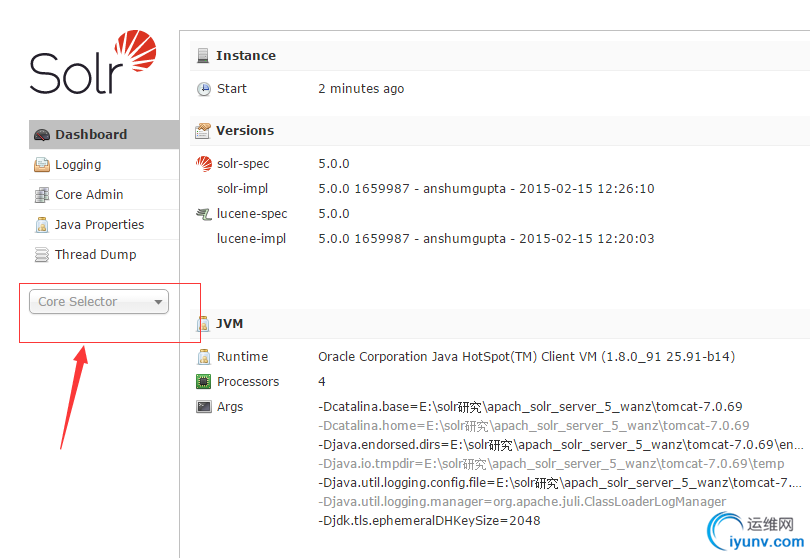Open Java Properties page

tap(104, 225)
